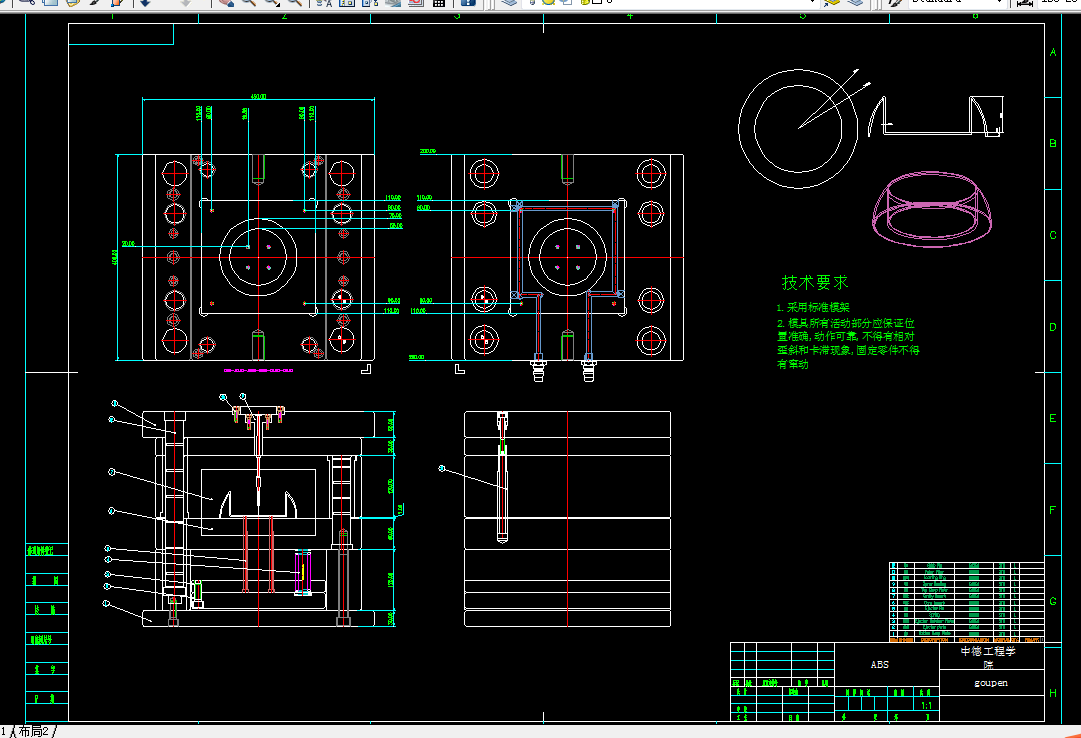Select the part cross-section profile view
The width and height of the screenshot is (1081, 738).
click(936, 116)
